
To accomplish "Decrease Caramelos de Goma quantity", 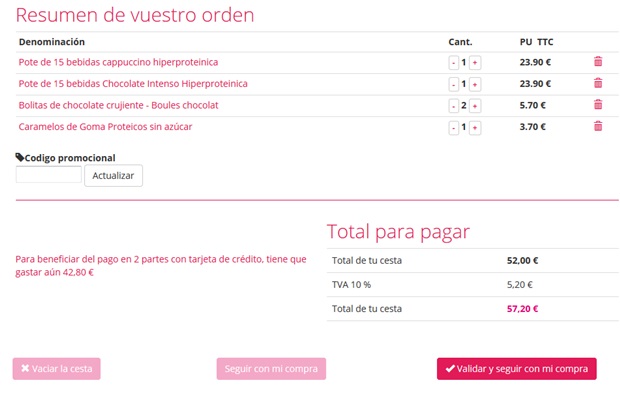I will tap(454, 127).
